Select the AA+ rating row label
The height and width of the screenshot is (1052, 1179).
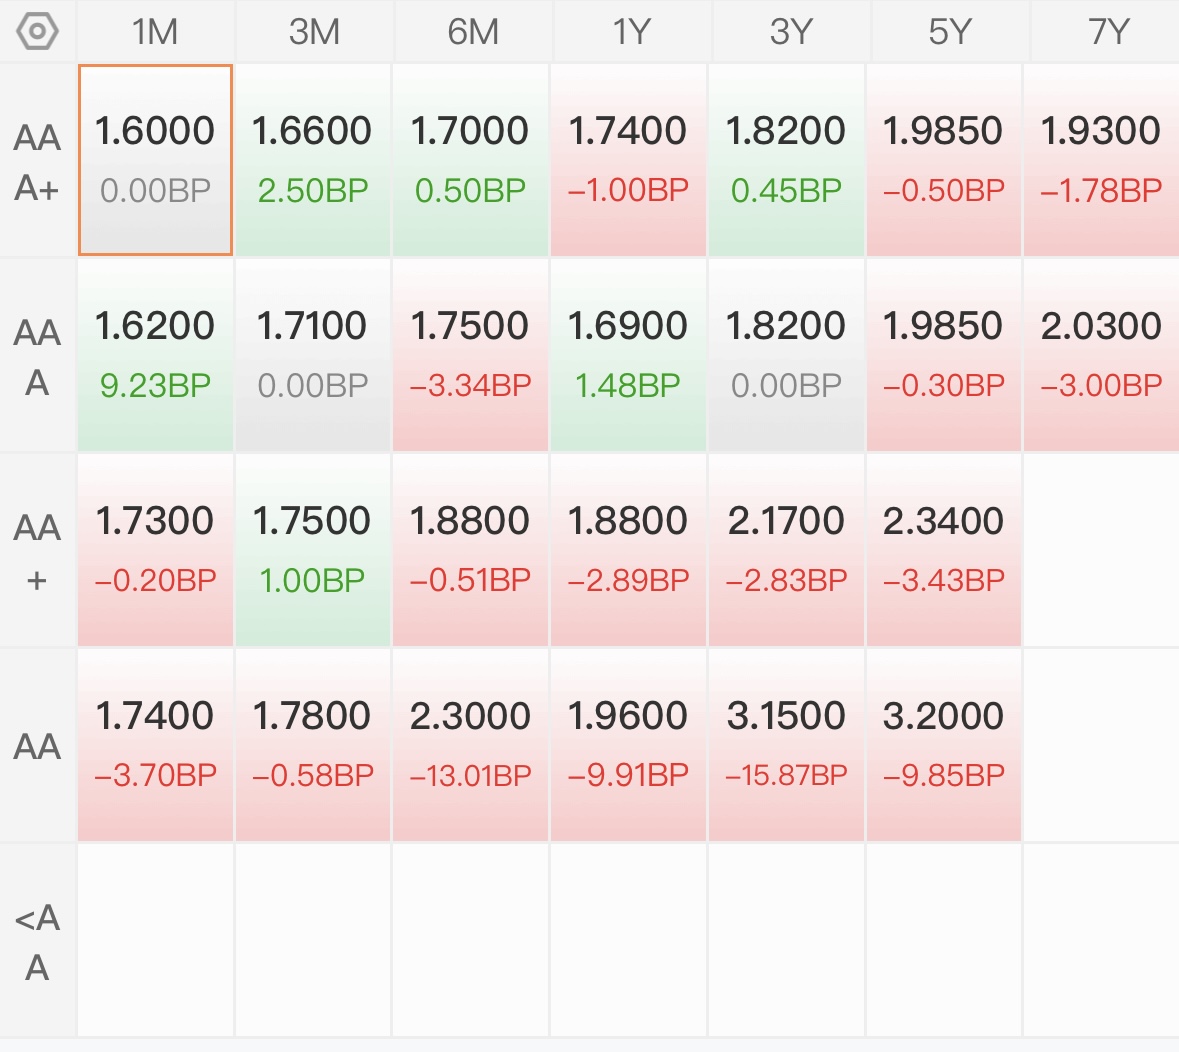point(37,550)
